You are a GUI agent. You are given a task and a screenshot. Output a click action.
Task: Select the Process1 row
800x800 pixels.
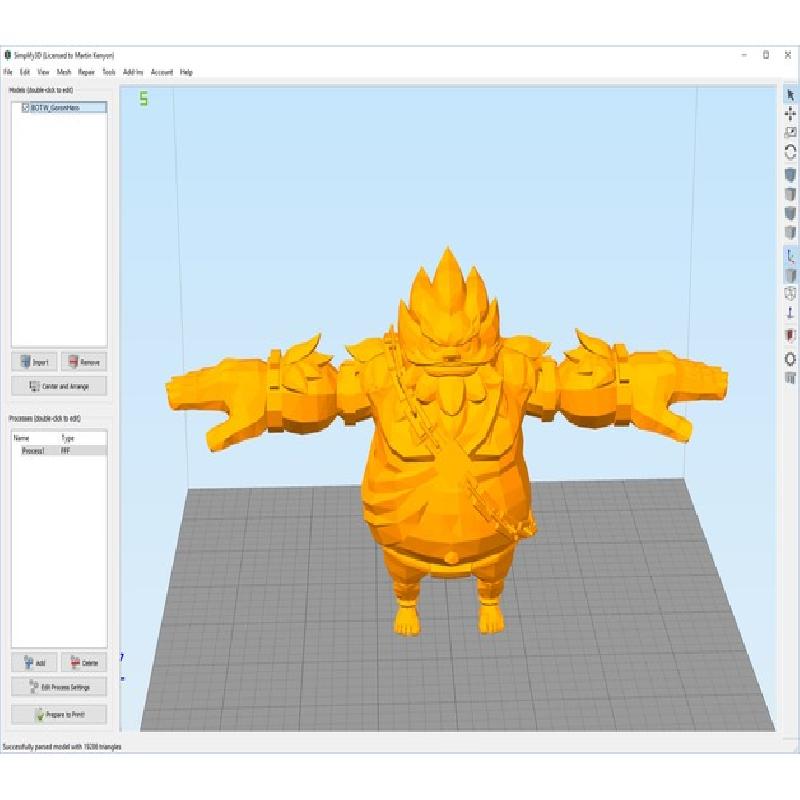coord(59,451)
